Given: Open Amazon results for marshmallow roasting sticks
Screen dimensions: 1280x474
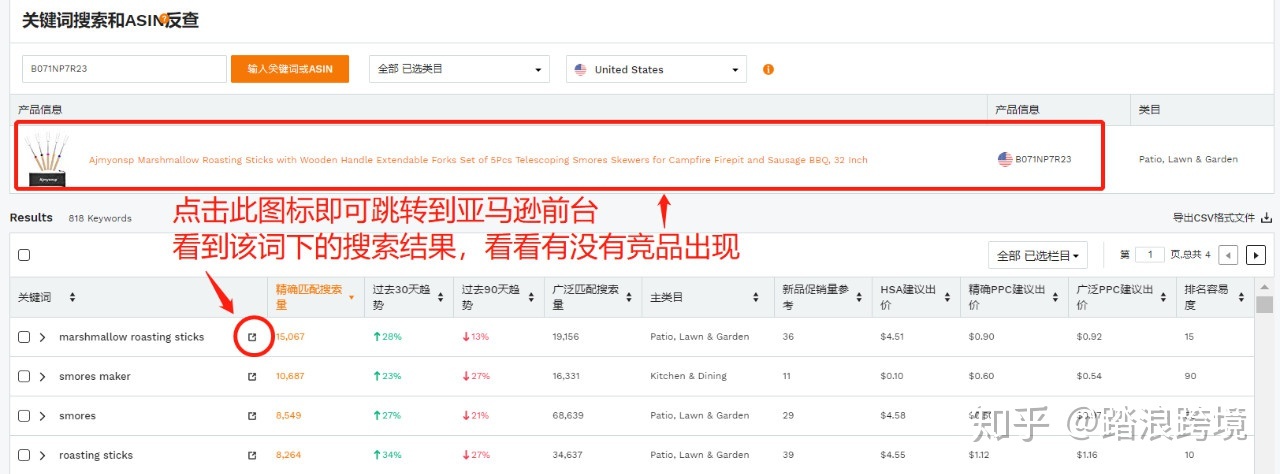Looking at the screenshot, I should pyautogui.click(x=252, y=337).
